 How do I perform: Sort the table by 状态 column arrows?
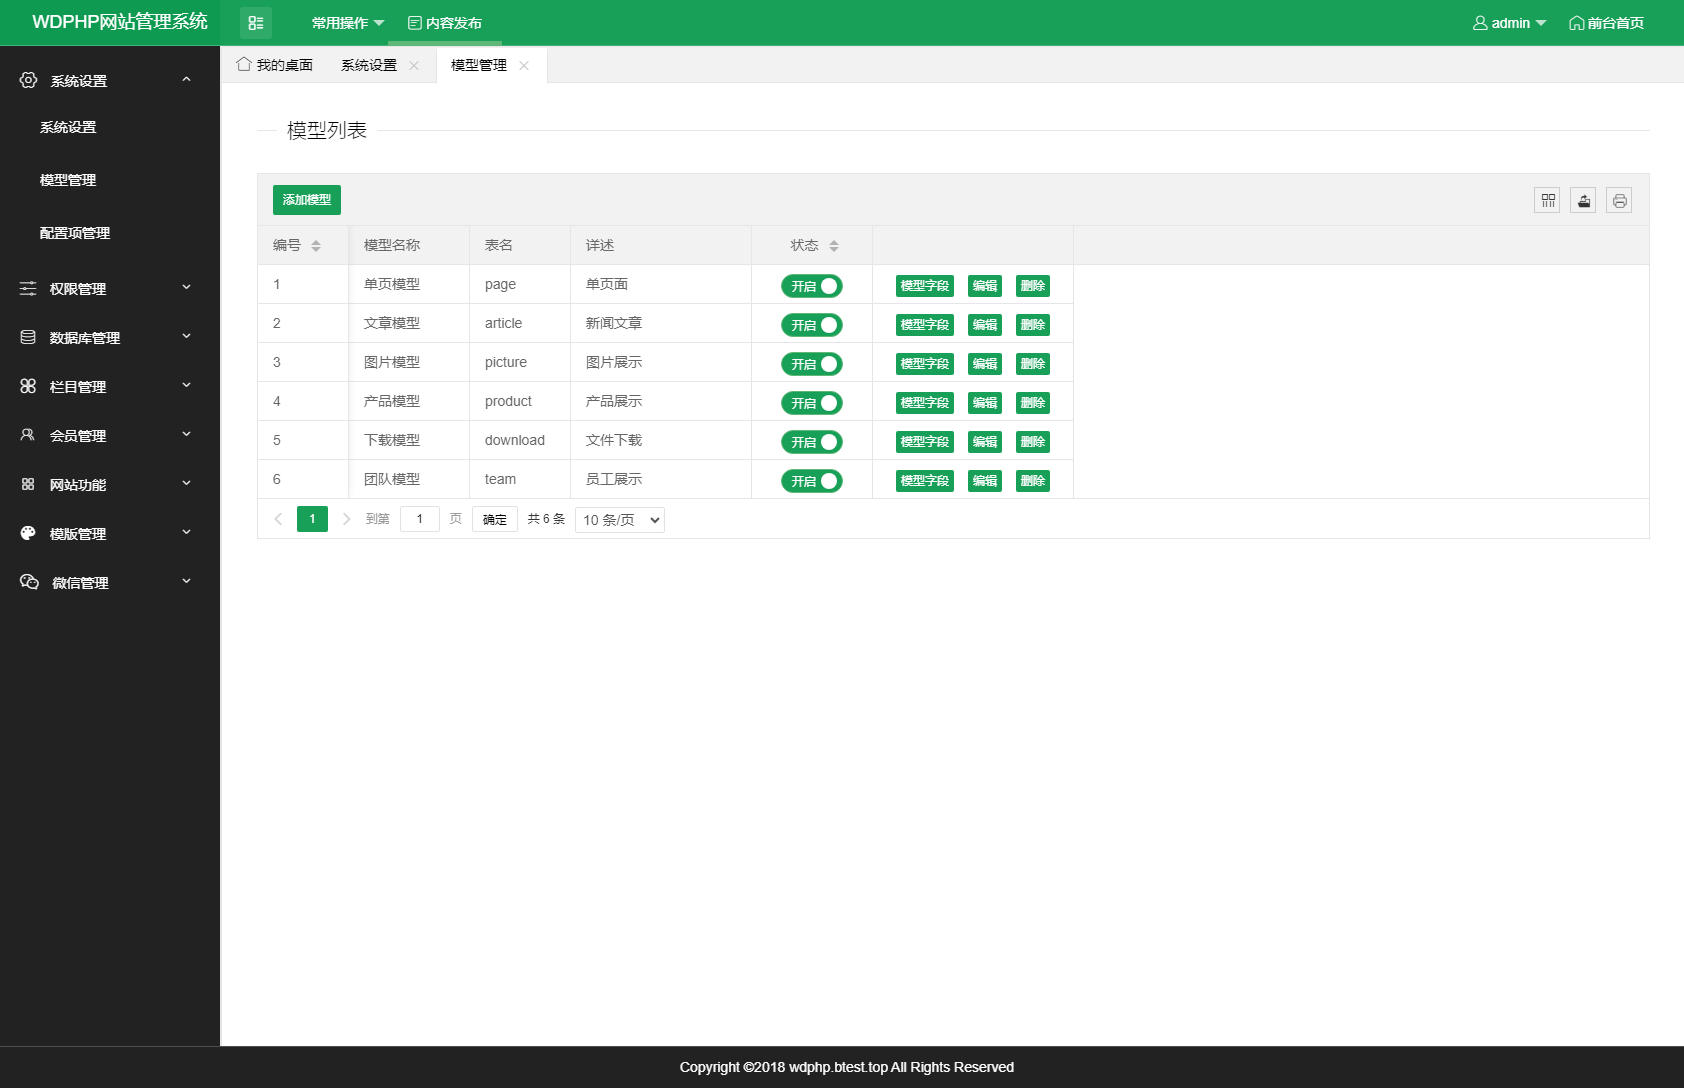pyautogui.click(x=834, y=246)
